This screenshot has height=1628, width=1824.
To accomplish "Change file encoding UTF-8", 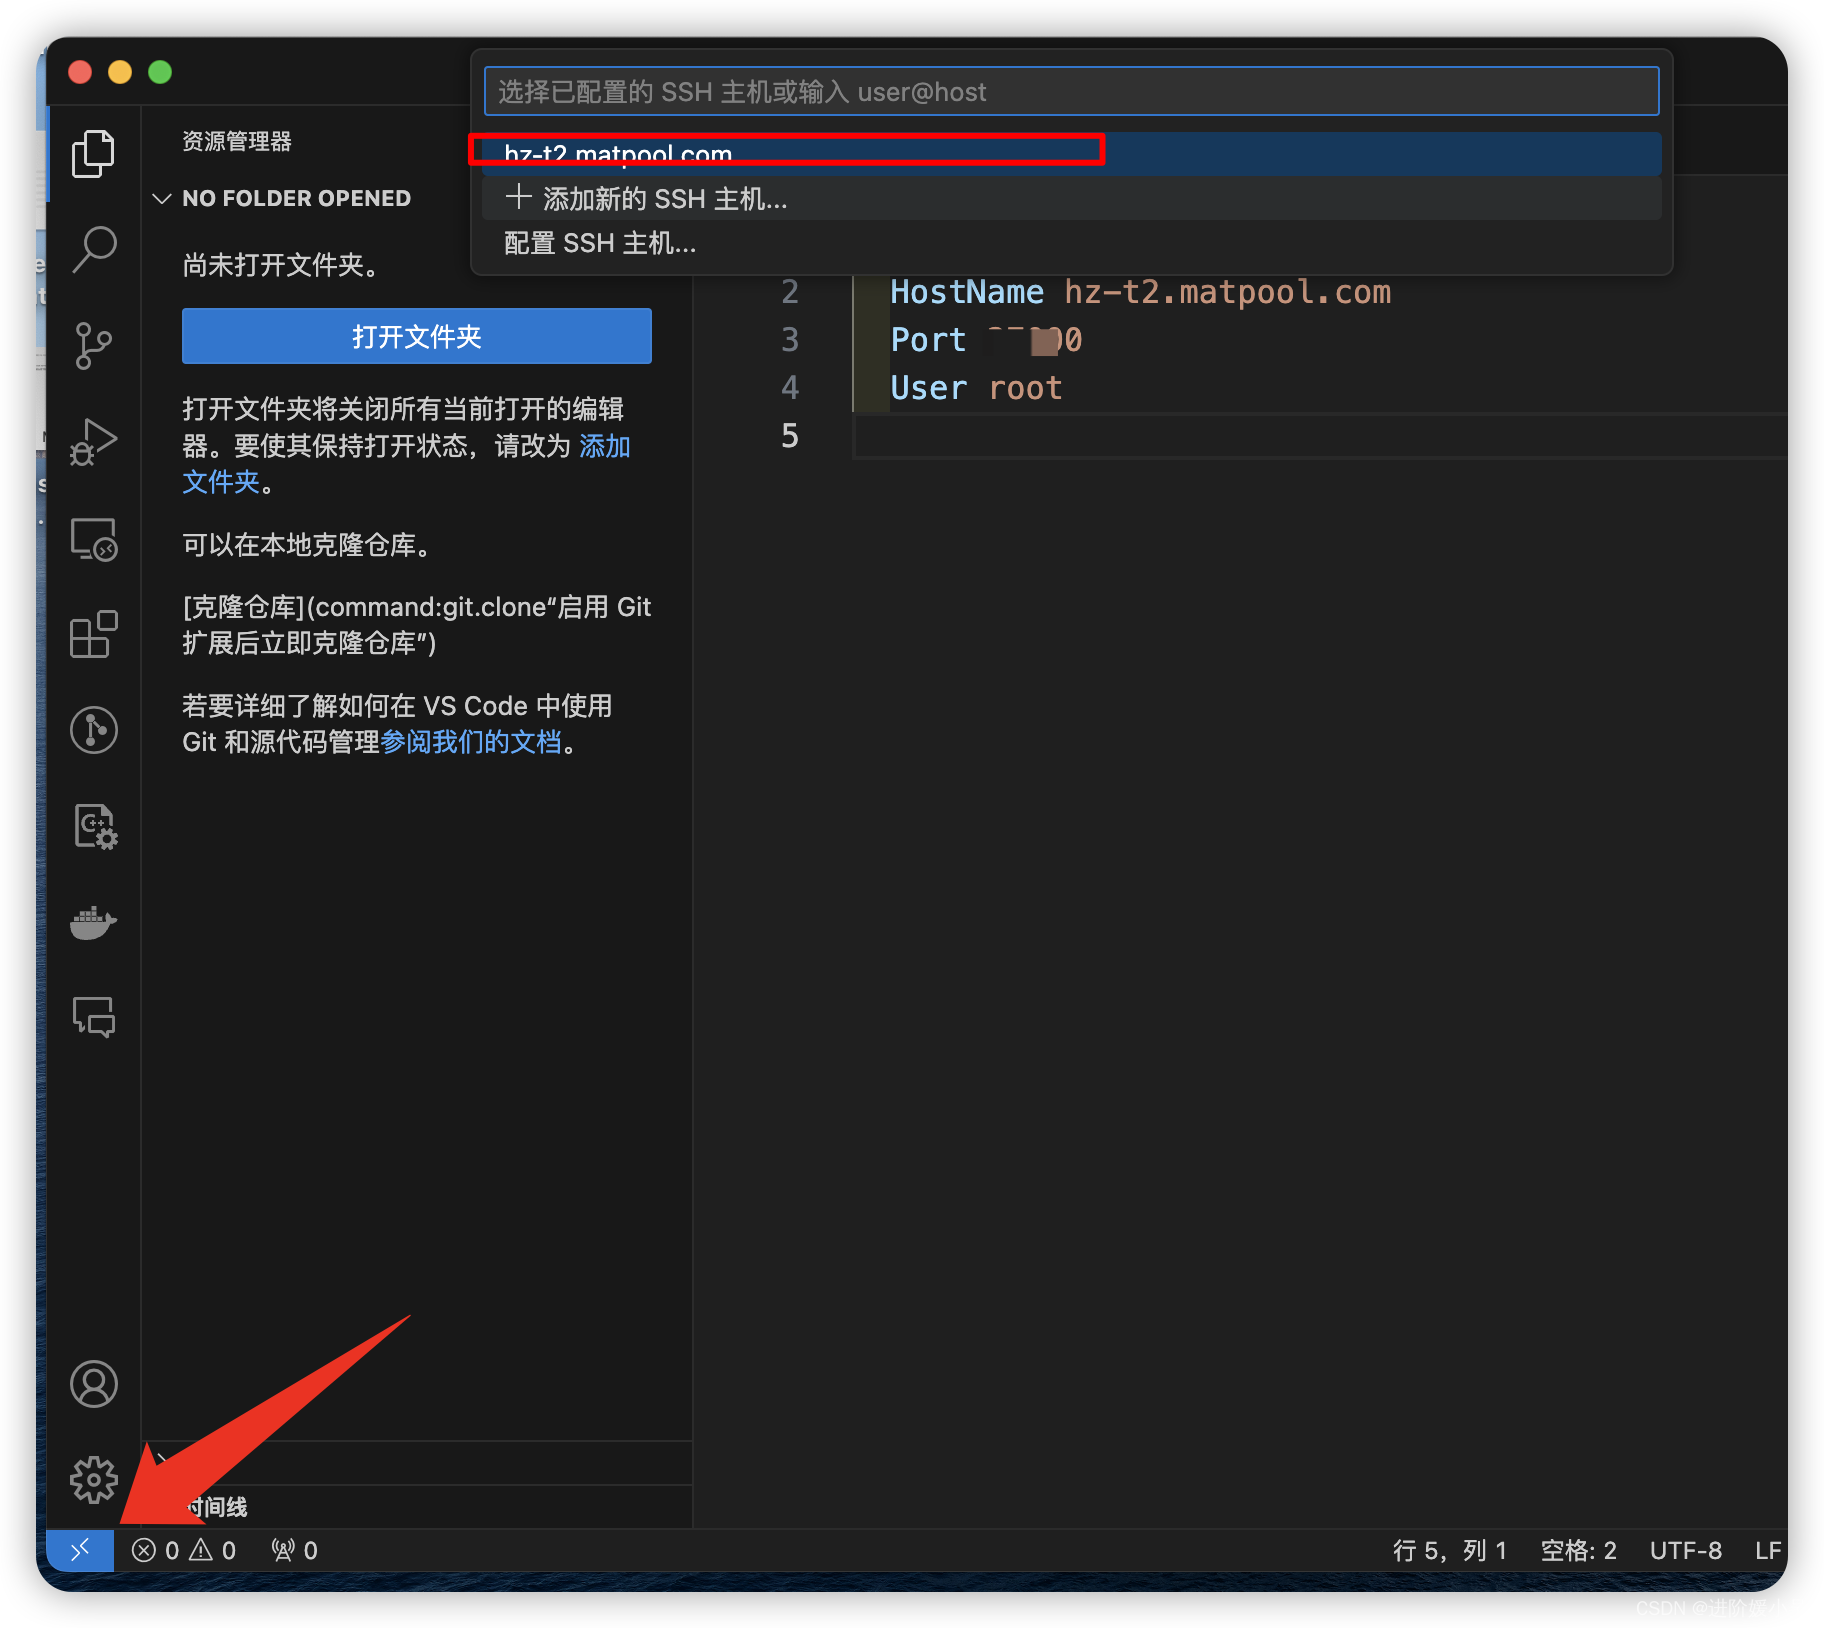I will (x=1686, y=1550).
